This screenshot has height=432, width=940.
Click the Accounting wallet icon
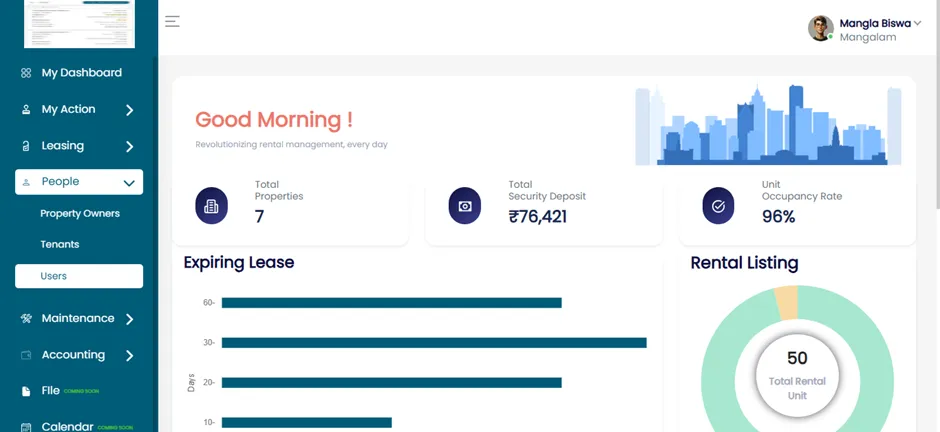point(26,355)
